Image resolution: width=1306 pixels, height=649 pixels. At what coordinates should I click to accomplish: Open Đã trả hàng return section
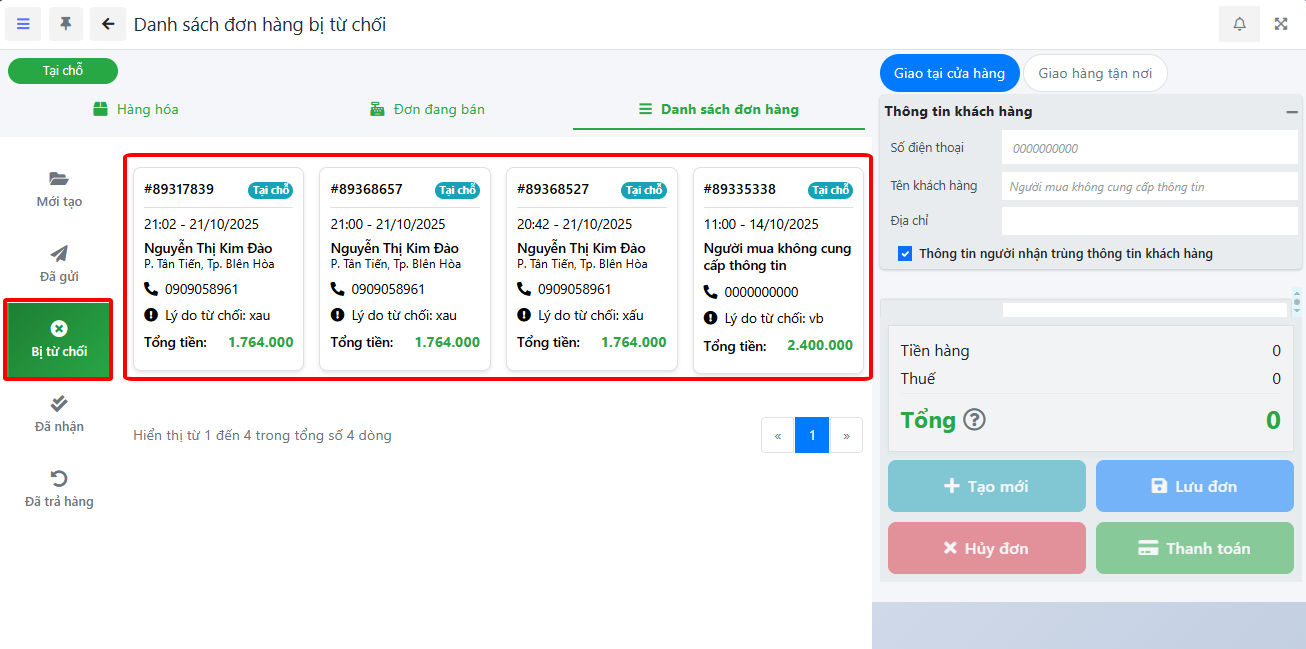(59, 489)
